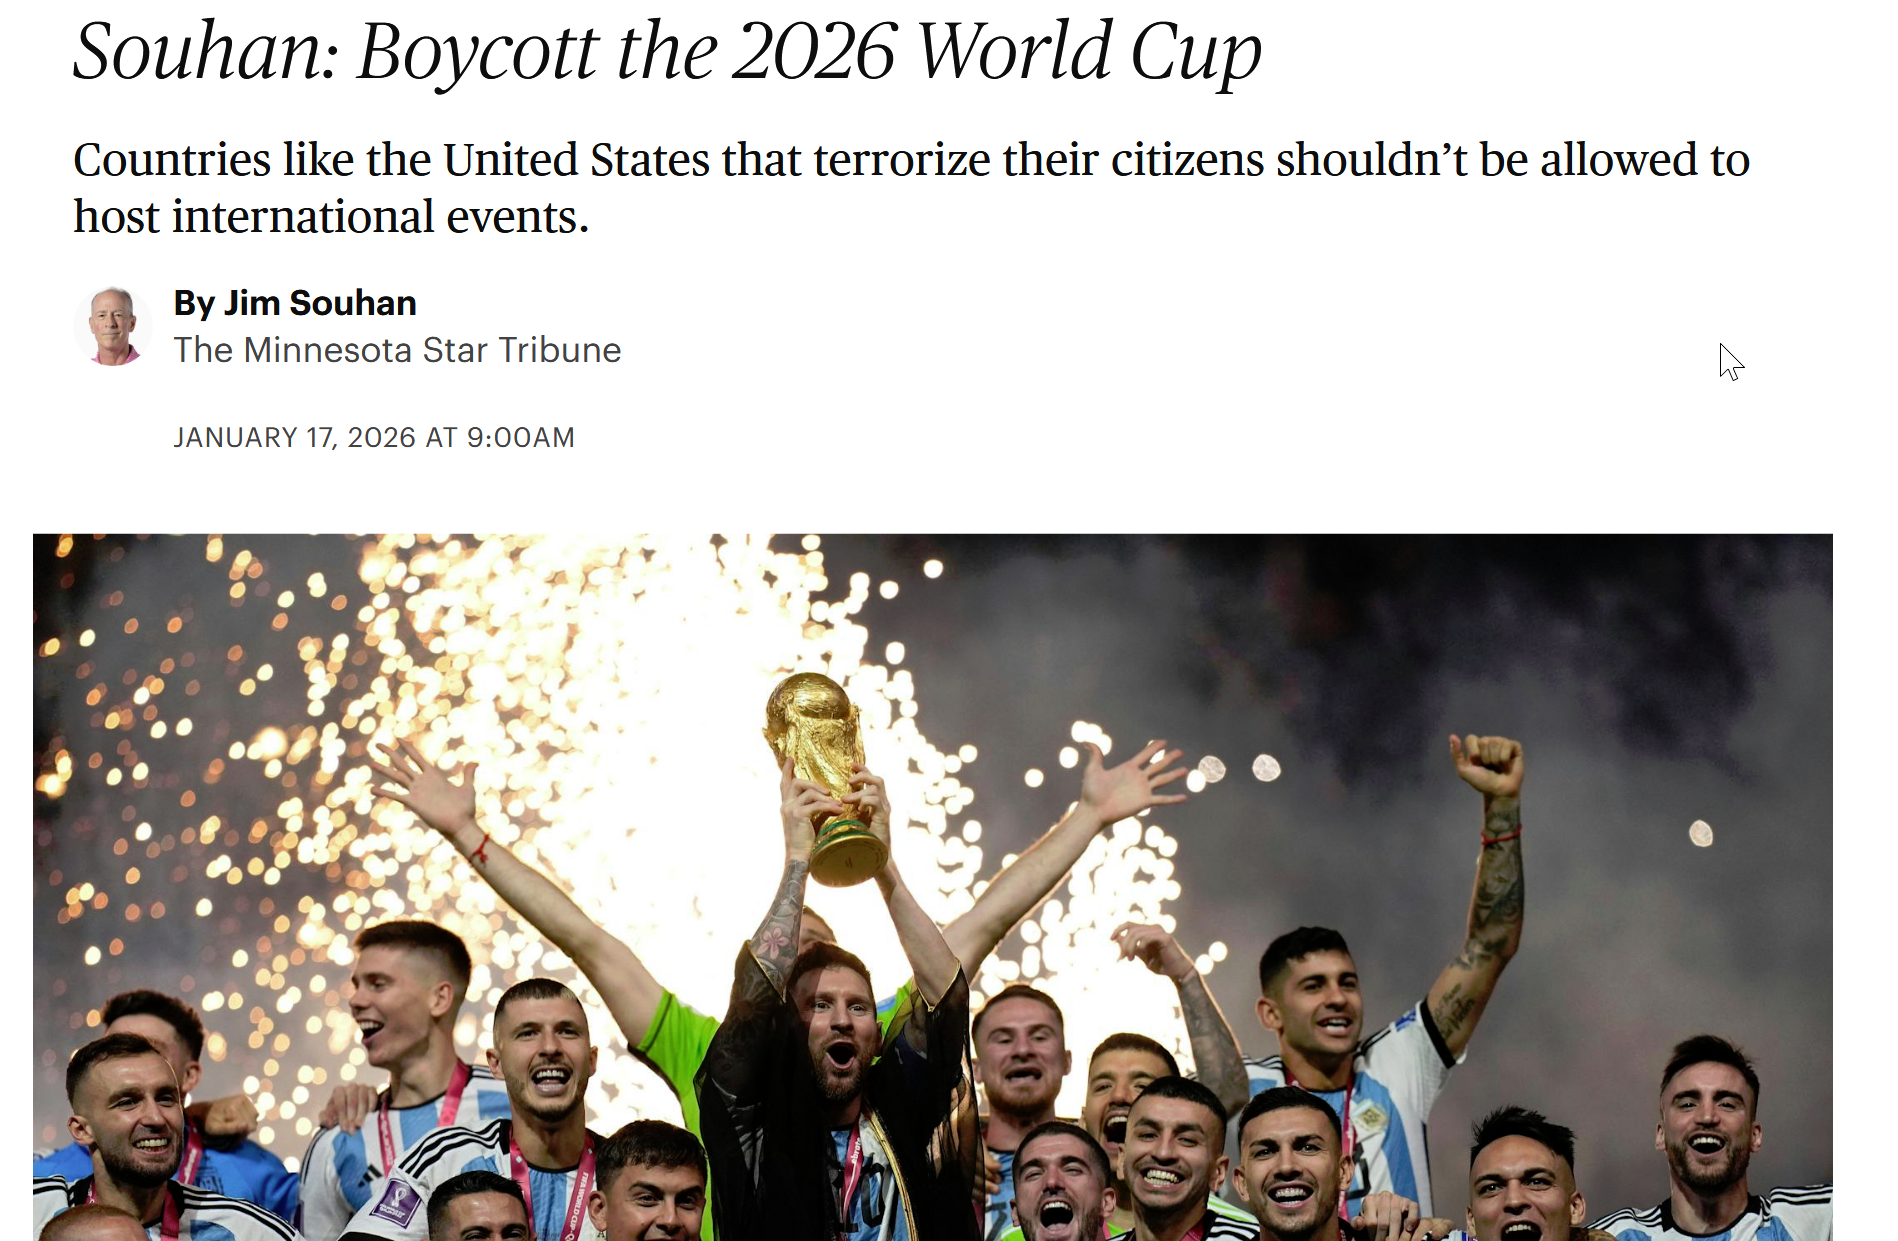Click the word "Souhan:" in the headline
The height and width of the screenshot is (1241, 1898).
coord(206,52)
